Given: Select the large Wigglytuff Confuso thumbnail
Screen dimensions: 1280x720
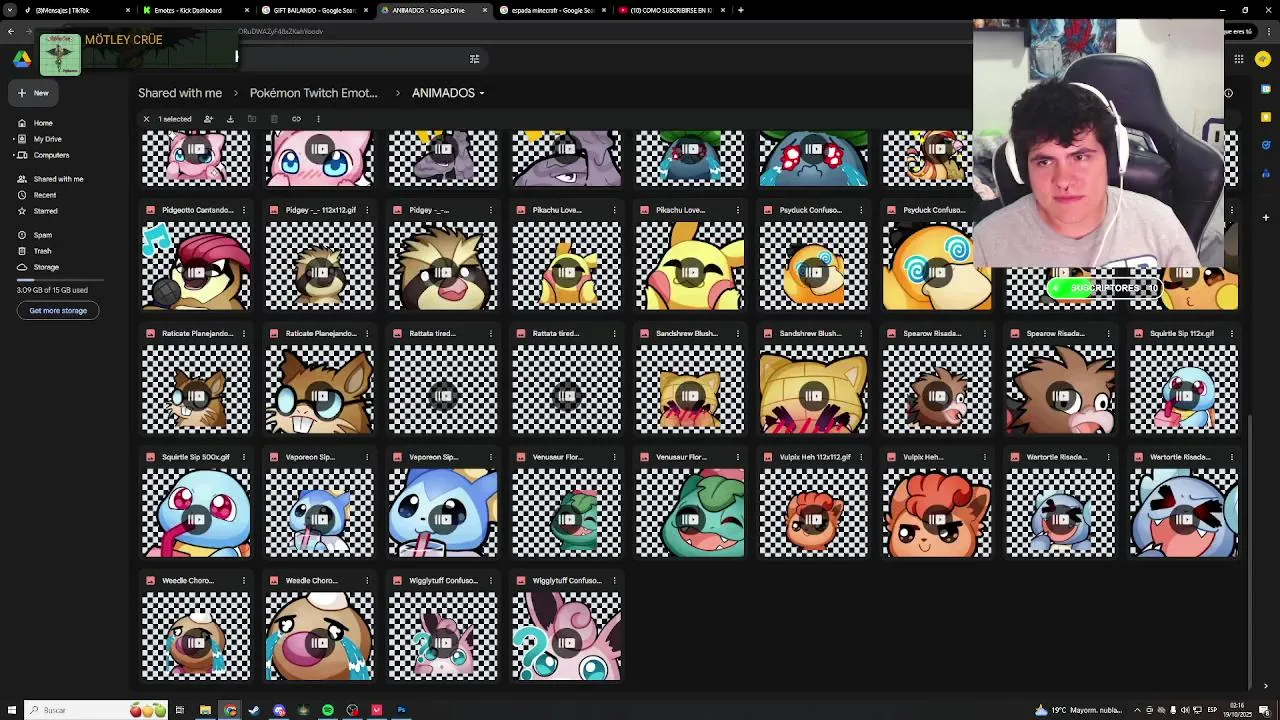Looking at the screenshot, I should tap(566, 636).
